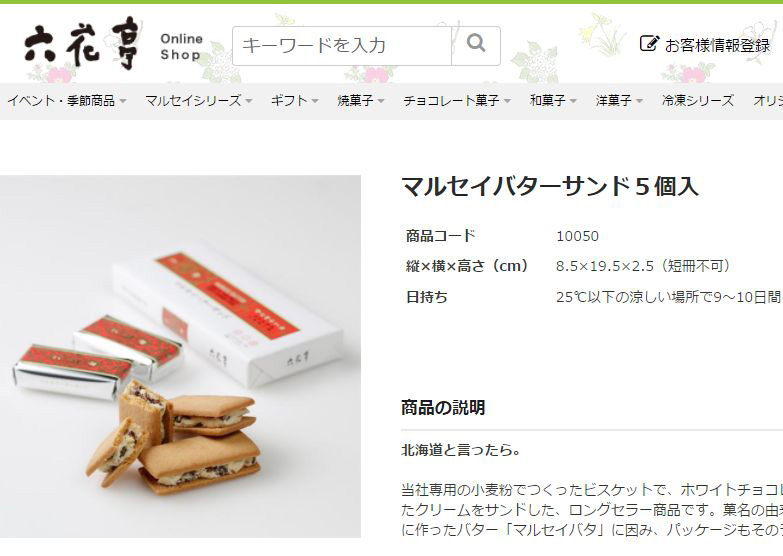Click the magnifying glass search icon

[476, 45]
